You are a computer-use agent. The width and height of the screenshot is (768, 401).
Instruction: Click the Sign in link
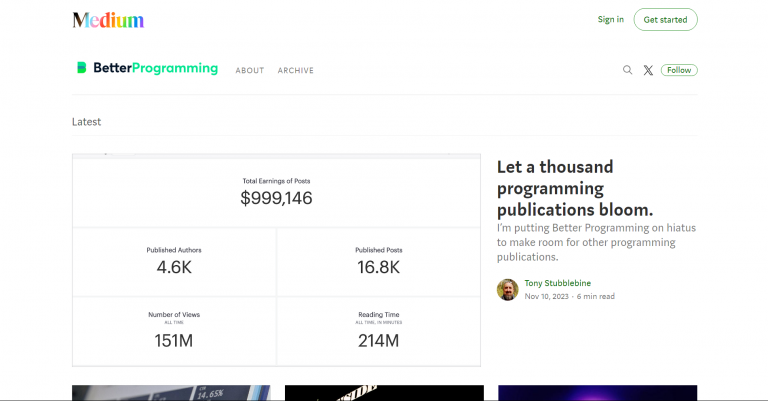tap(610, 19)
